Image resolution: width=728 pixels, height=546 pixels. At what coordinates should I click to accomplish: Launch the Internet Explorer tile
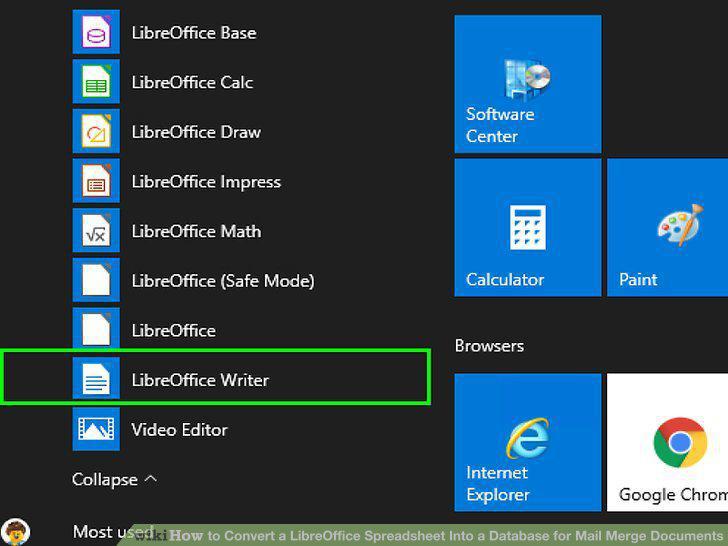(528, 442)
